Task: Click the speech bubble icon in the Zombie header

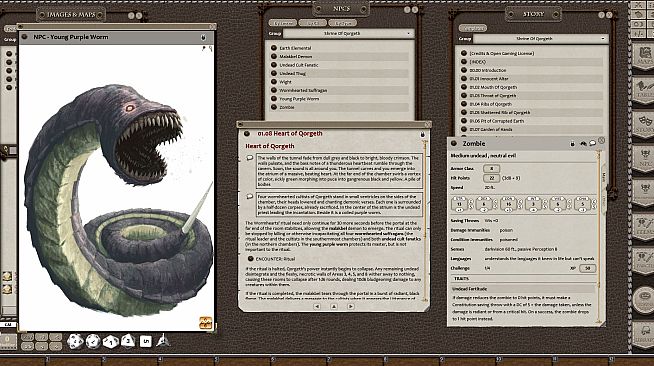Action: (592, 143)
